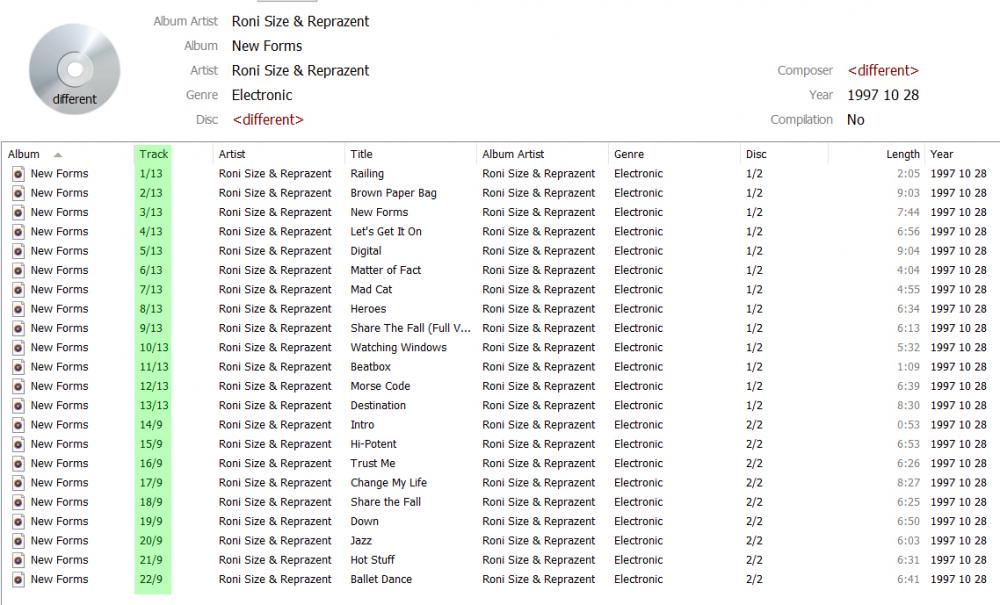
Task: Click the file icon on the Digital track row
Action: click(x=18, y=251)
